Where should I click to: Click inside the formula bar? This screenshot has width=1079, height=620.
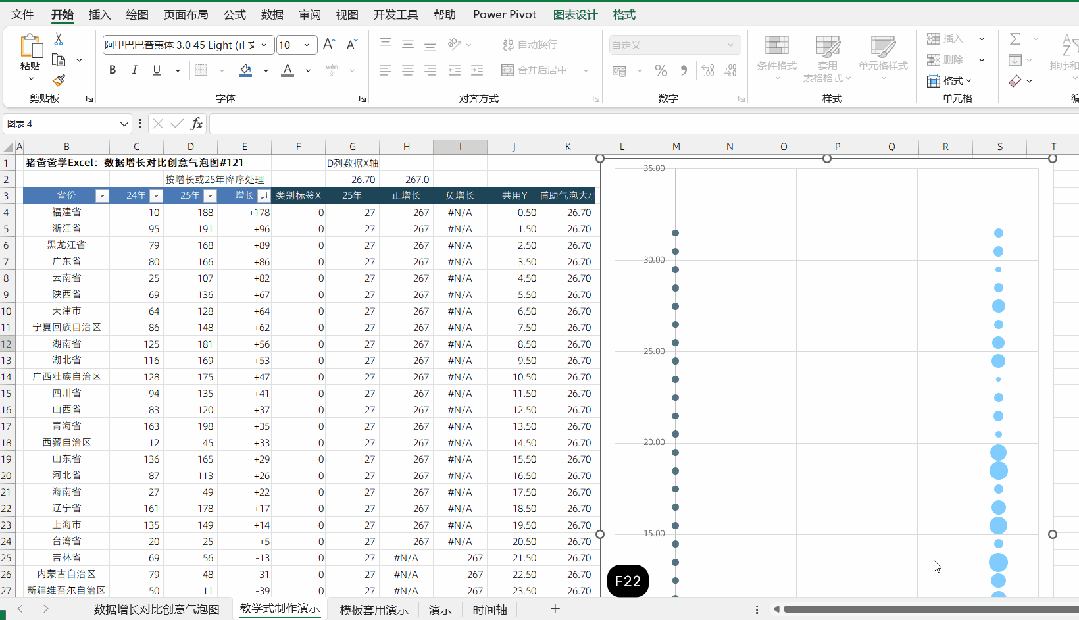tap(643, 124)
